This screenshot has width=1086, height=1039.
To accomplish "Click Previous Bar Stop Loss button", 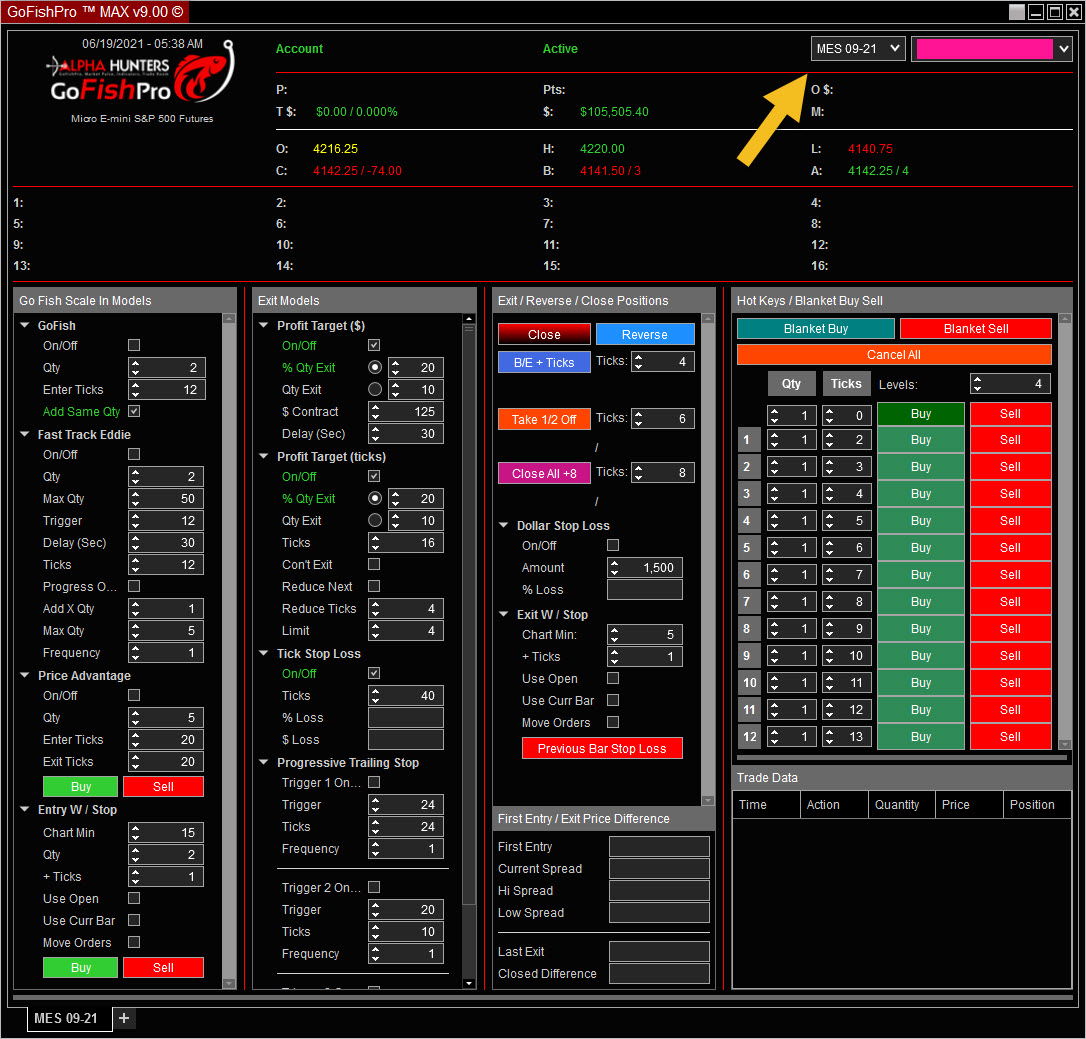I will (x=602, y=749).
